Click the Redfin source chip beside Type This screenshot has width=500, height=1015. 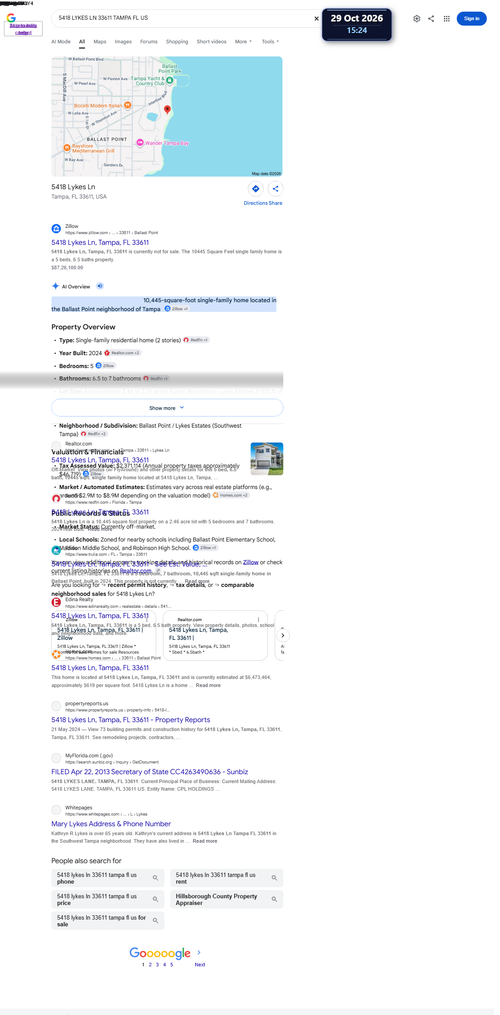coord(196,340)
